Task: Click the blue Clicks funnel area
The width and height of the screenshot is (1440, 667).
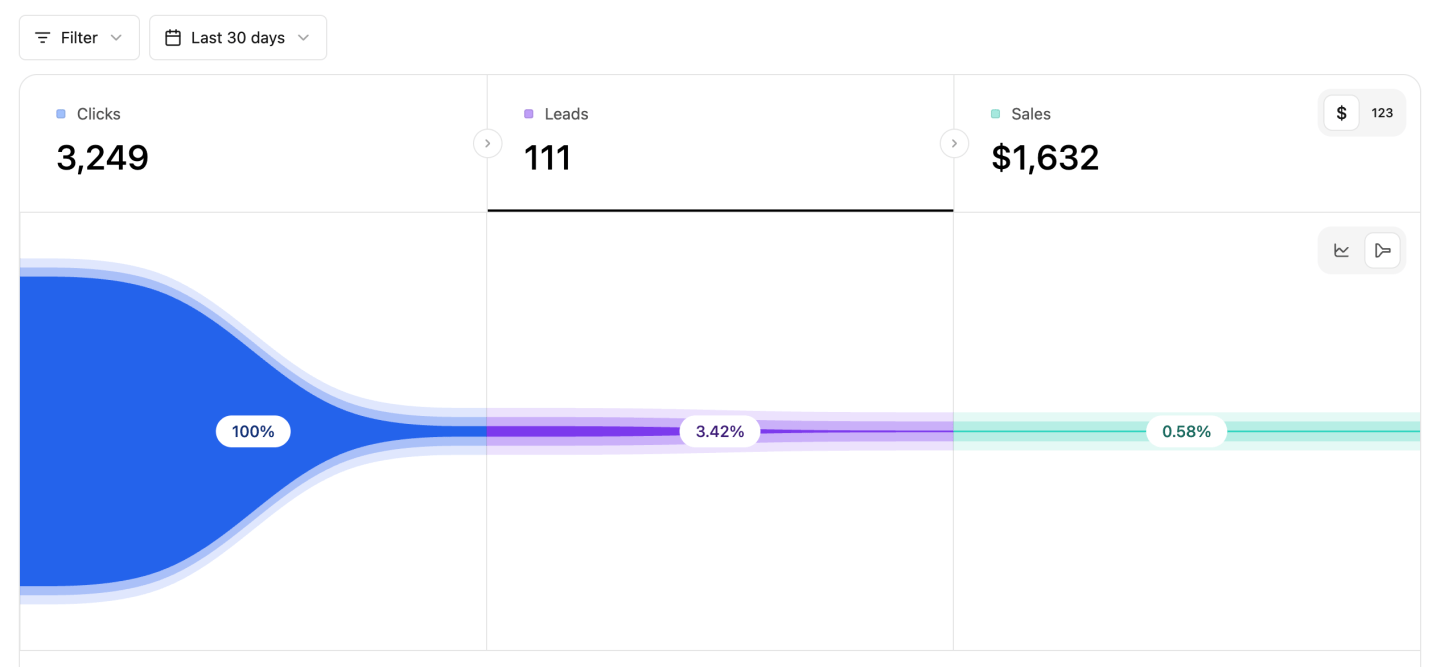Action: [120, 430]
